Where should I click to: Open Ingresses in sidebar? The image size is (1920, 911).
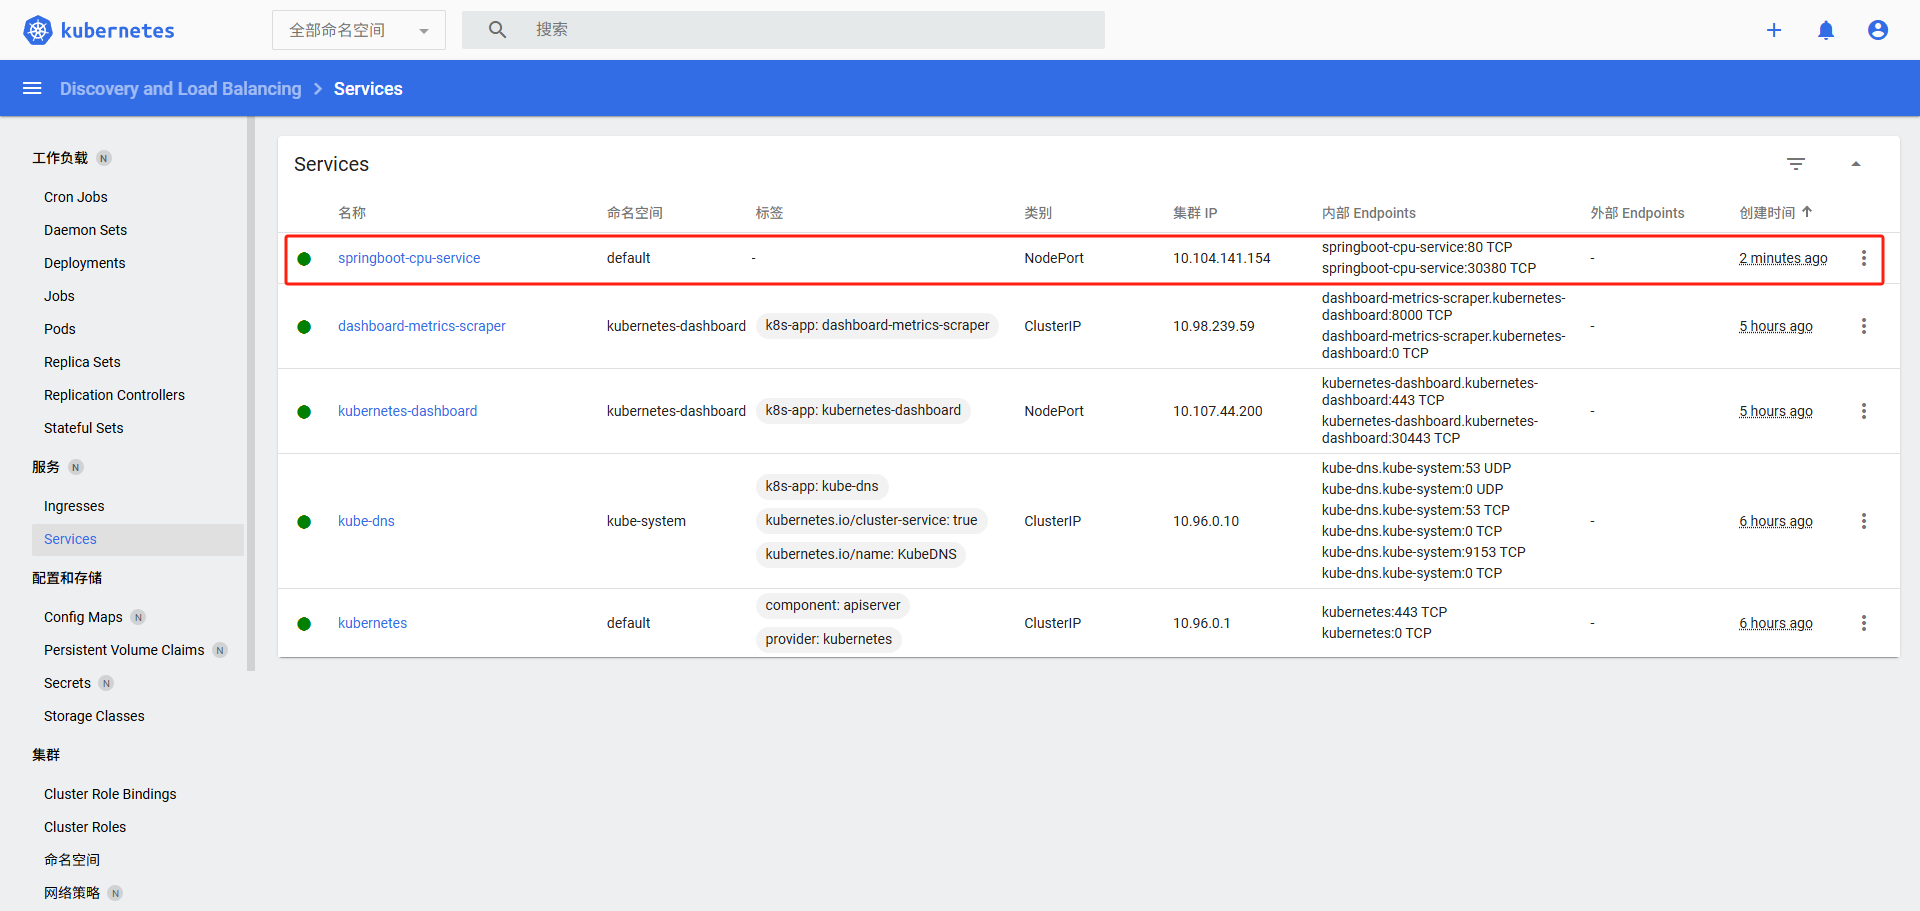pos(74,506)
